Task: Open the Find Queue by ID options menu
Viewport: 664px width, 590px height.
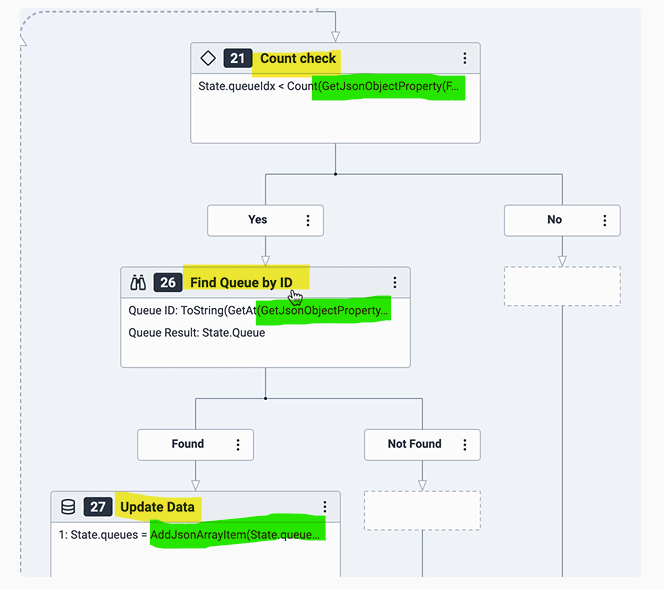Action: point(395,283)
